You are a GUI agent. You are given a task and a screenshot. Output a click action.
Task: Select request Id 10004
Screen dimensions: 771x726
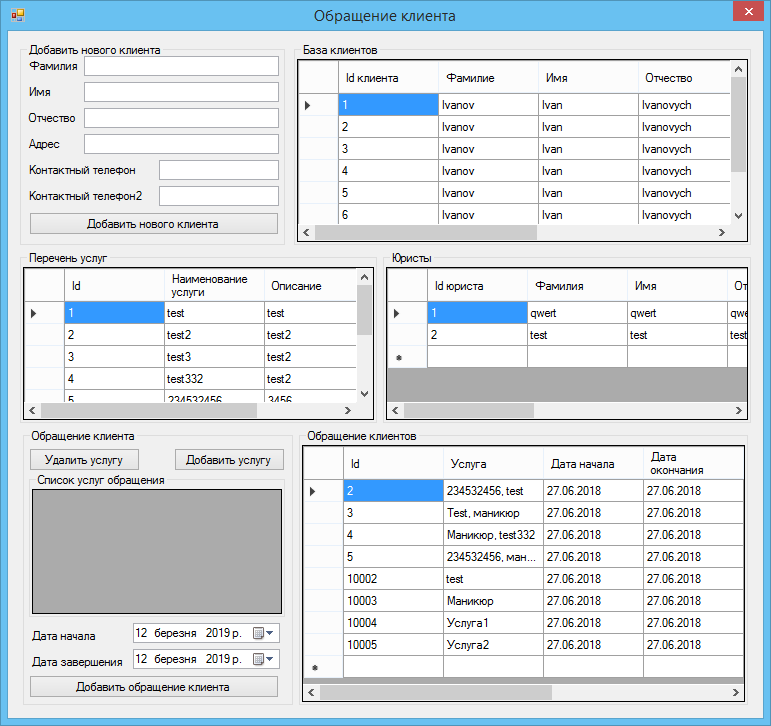pos(393,623)
